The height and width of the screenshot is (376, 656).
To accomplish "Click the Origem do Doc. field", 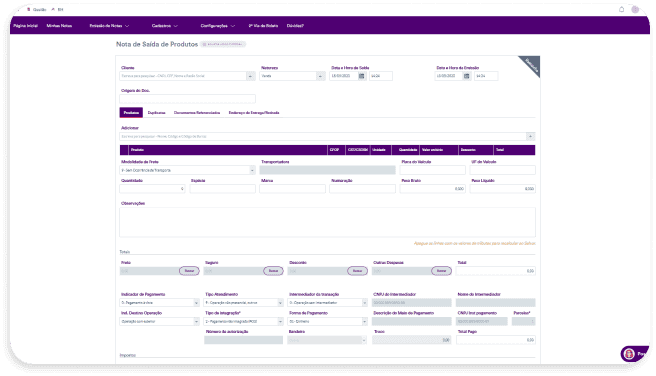I will click(187, 99).
